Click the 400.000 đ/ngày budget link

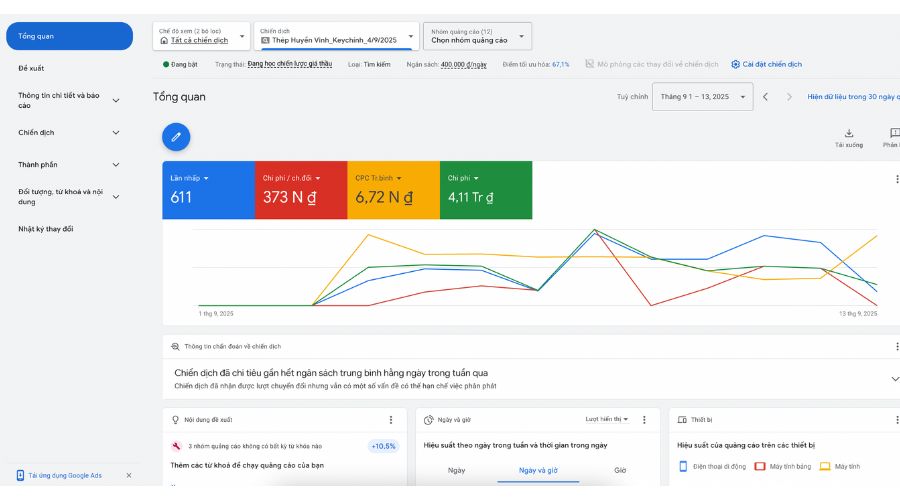click(463, 65)
